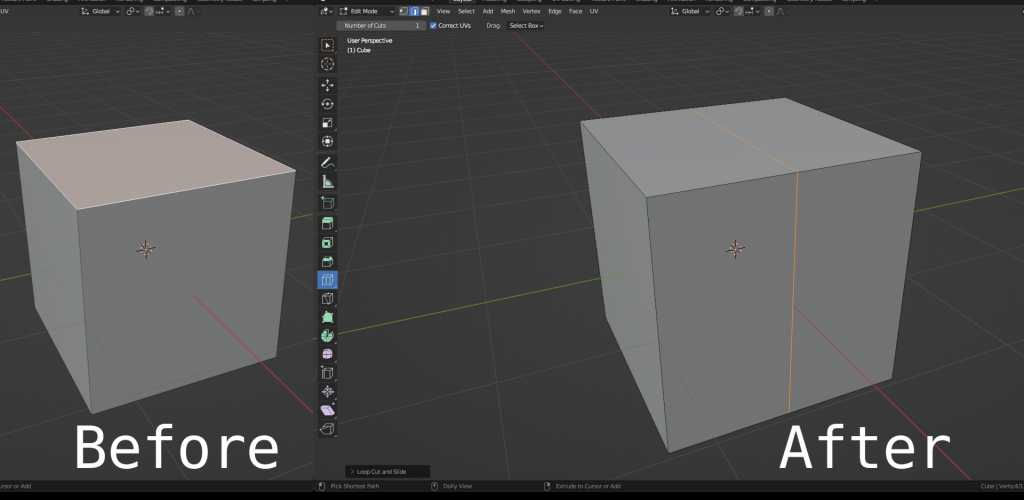Click 'User Perspective' viewport label
The width and height of the screenshot is (1024, 500).
[370, 40]
